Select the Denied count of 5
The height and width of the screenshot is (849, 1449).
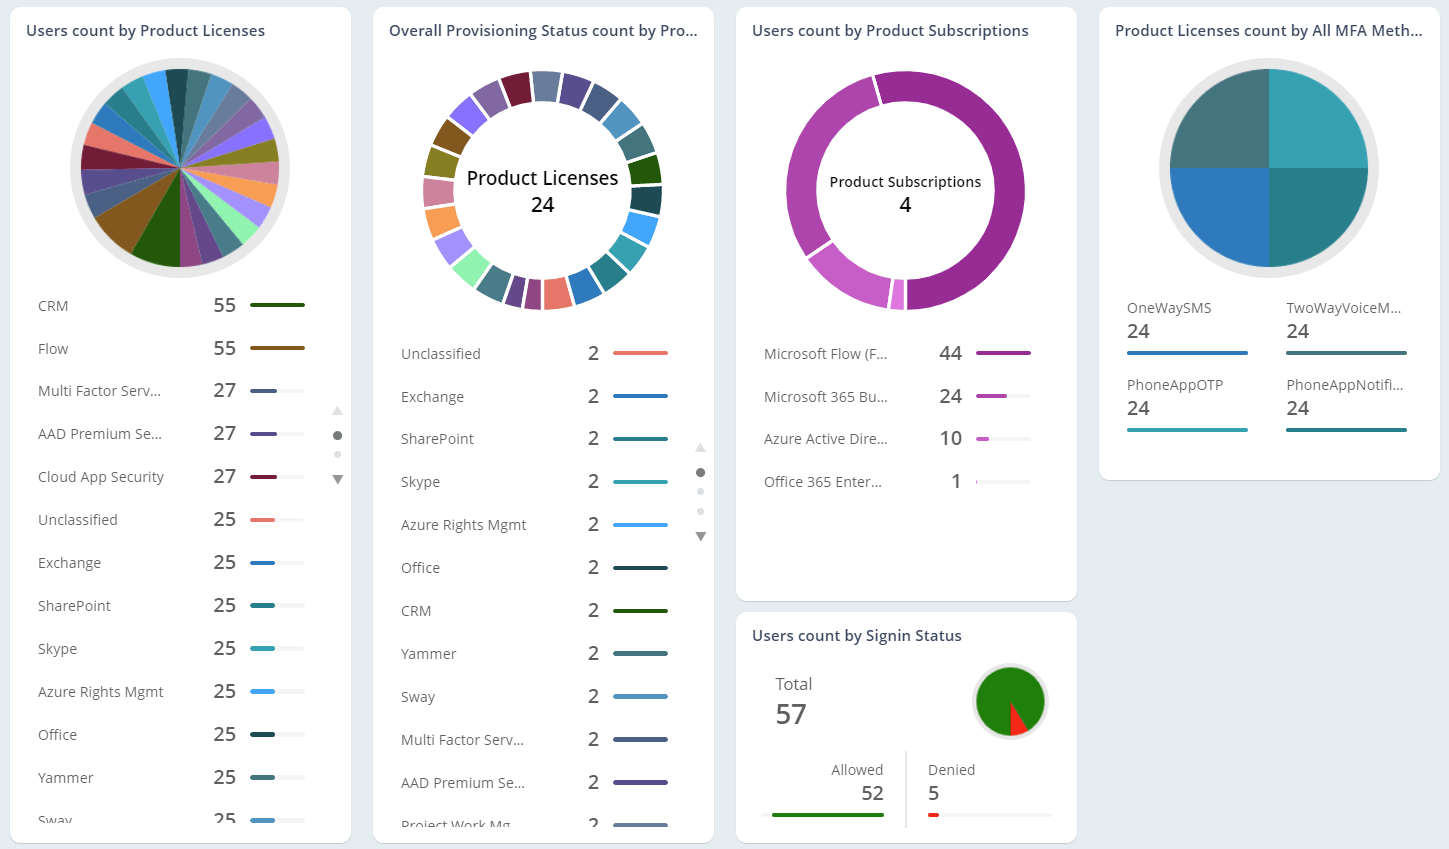(933, 793)
